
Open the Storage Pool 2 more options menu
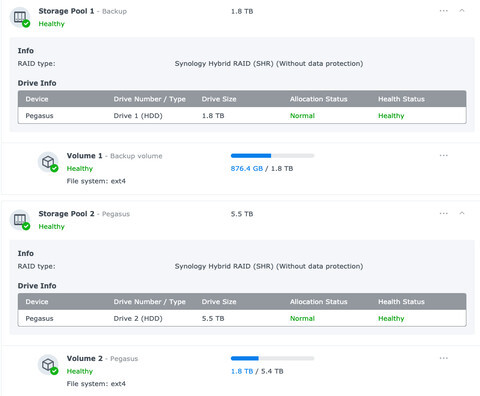pyautogui.click(x=444, y=213)
